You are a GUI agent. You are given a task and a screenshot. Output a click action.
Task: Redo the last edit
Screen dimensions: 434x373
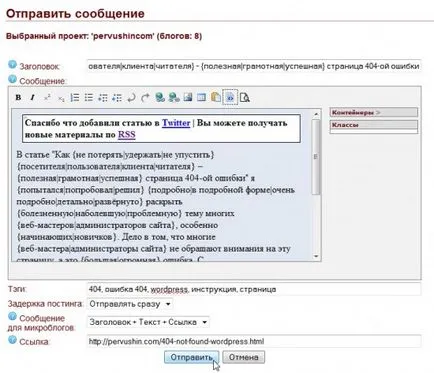pos(145,98)
